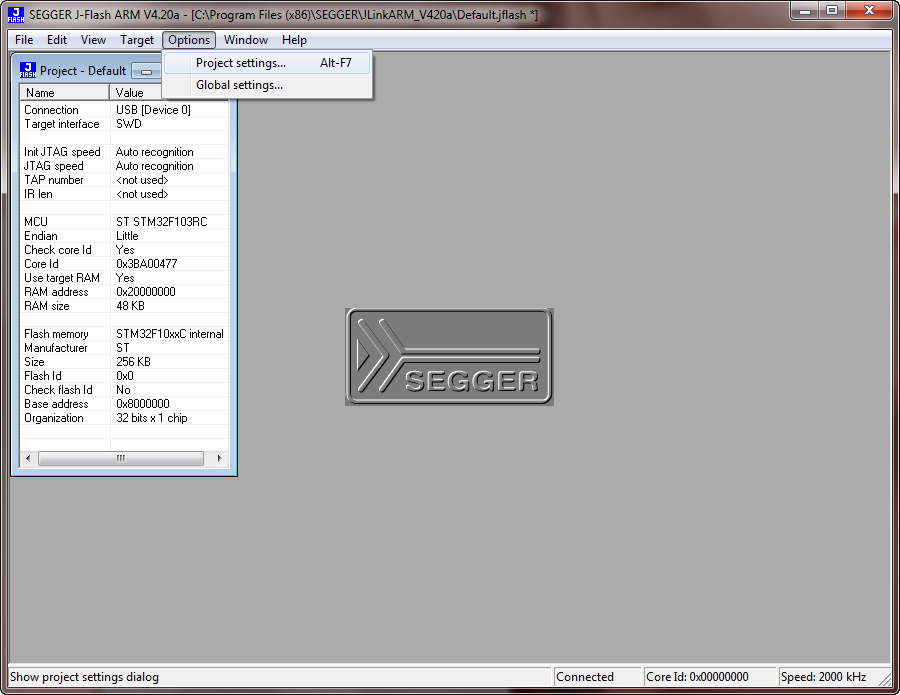The width and height of the screenshot is (900, 695).
Task: Open Project settings from the Options menu
Action: click(241, 63)
